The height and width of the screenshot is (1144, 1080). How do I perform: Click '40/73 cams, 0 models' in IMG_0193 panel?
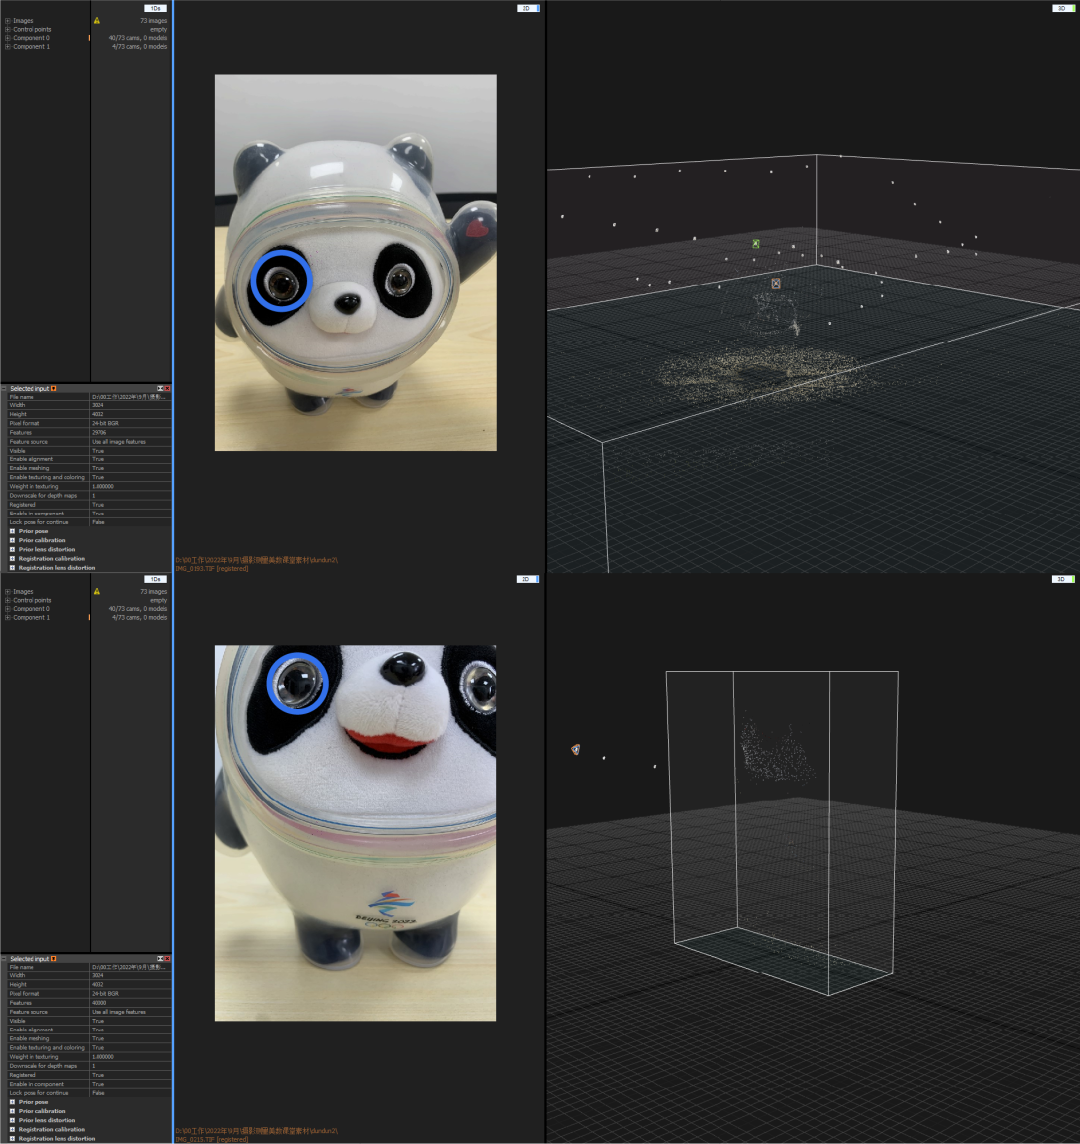(x=138, y=38)
